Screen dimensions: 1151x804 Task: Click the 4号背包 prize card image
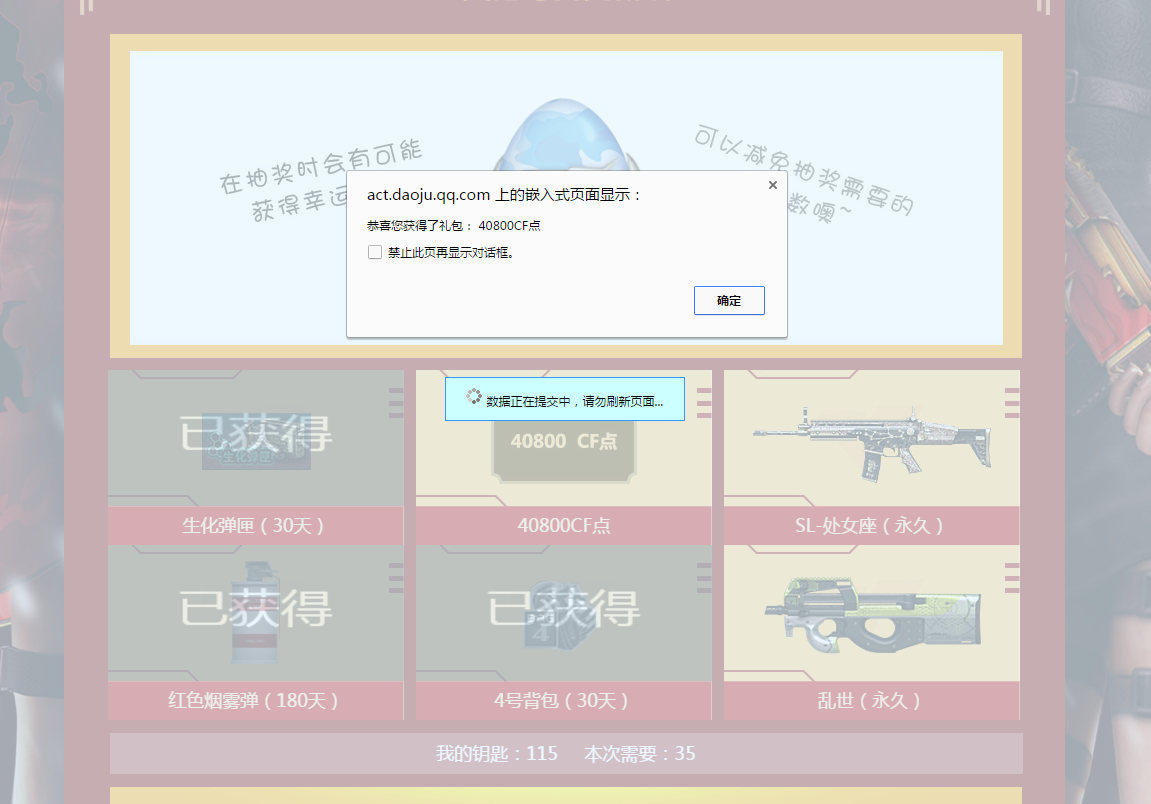[564, 613]
